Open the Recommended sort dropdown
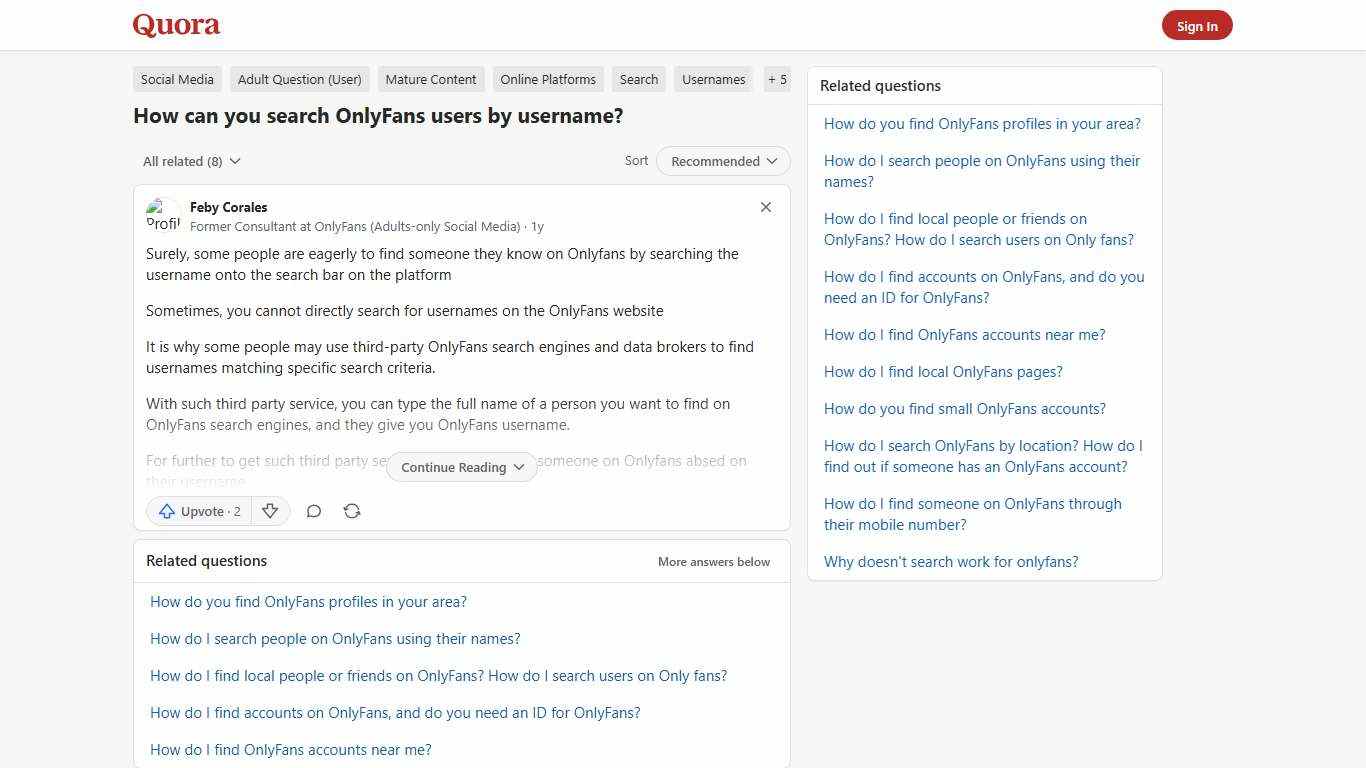The image size is (1366, 768). (x=722, y=160)
